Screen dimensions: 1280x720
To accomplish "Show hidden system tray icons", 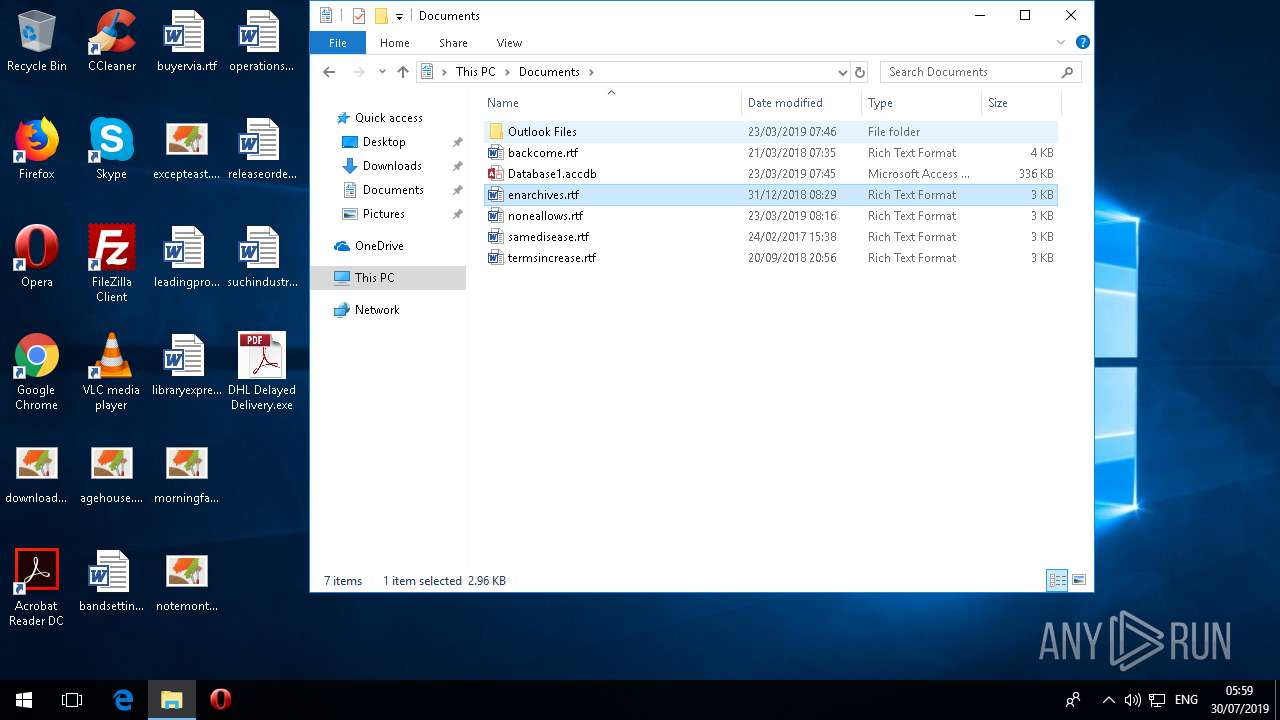I will click(x=1108, y=700).
